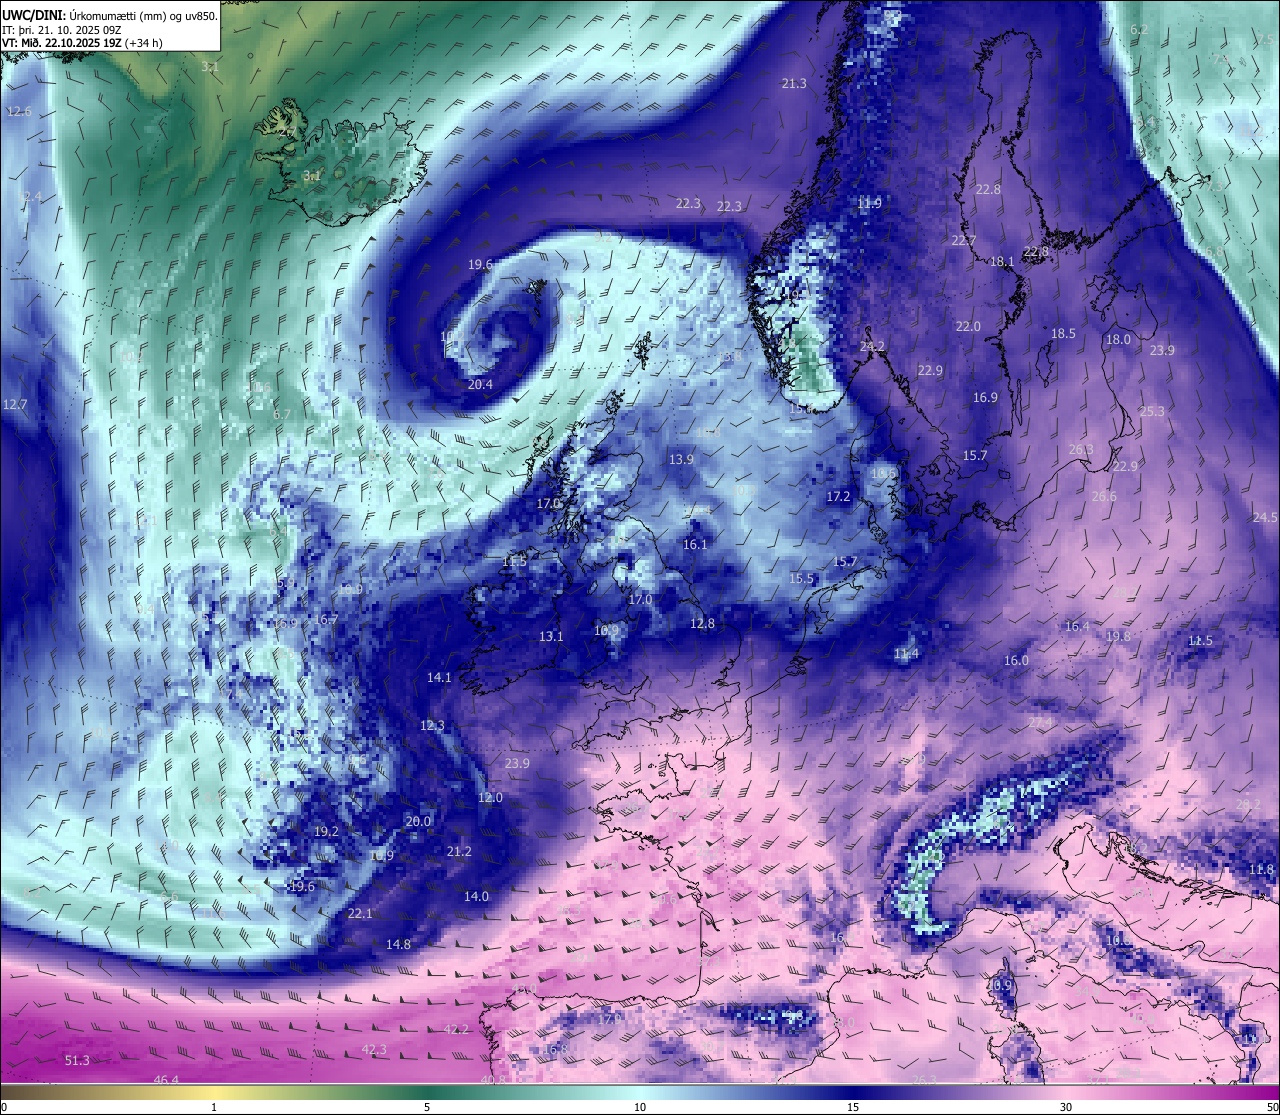Select the '20.0' value label
1280x1115 pixels.
point(418,822)
